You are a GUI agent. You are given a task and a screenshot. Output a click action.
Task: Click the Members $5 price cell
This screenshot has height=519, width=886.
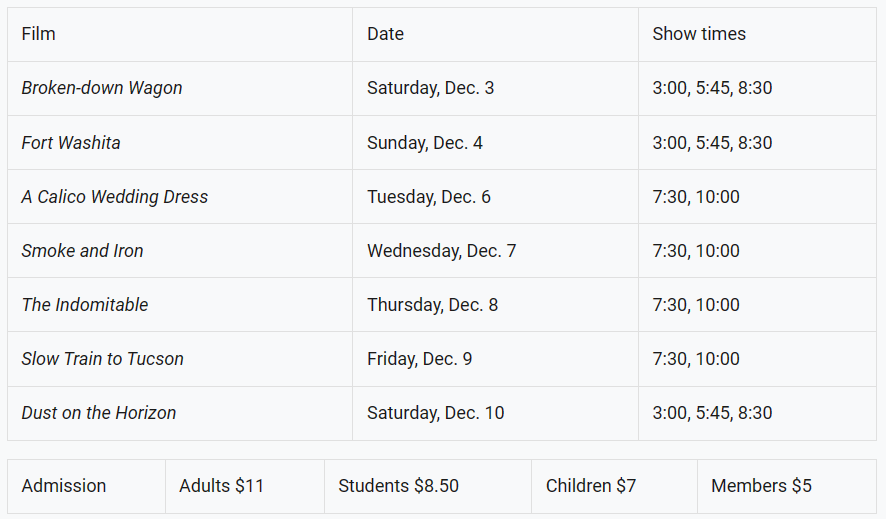[761, 486]
